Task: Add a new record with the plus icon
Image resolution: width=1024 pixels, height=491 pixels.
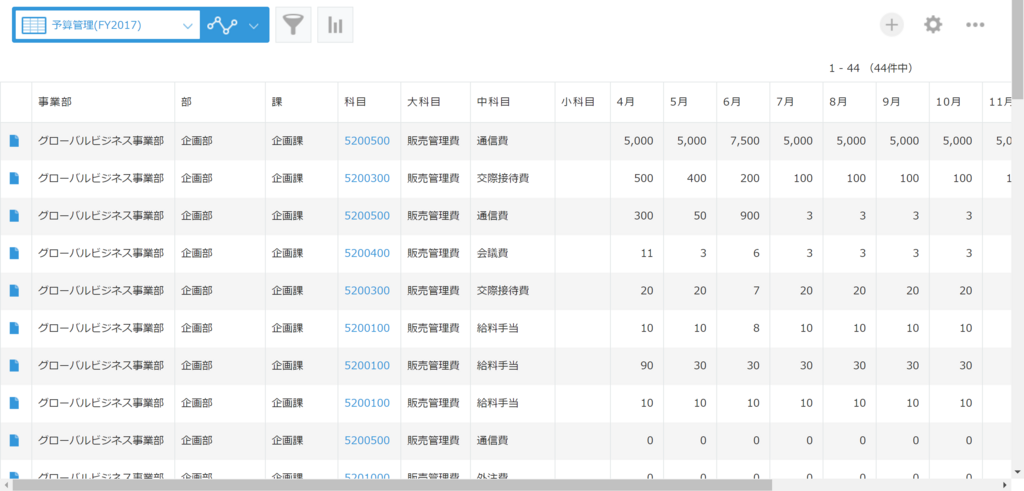Action: pyautogui.click(x=891, y=25)
